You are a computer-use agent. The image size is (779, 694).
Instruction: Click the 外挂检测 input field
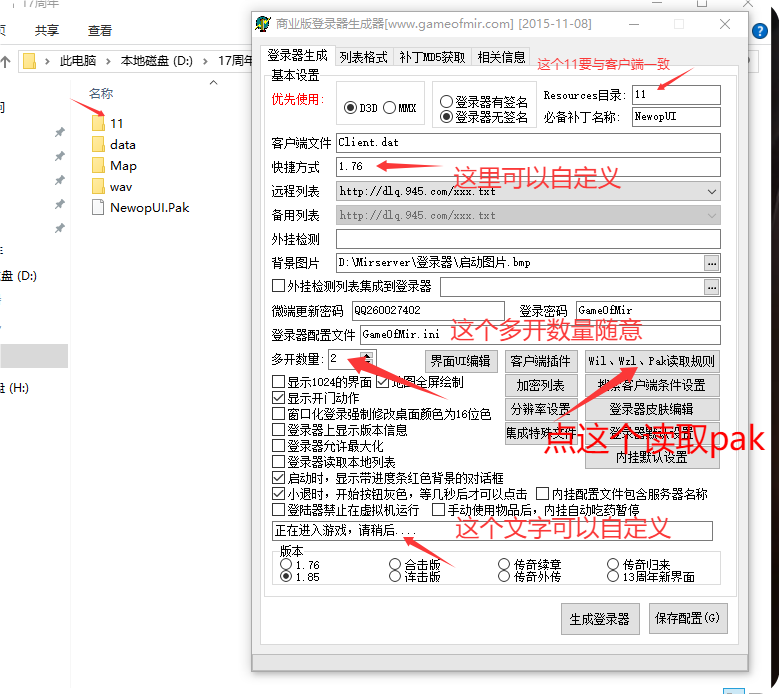pyautogui.click(x=528, y=239)
